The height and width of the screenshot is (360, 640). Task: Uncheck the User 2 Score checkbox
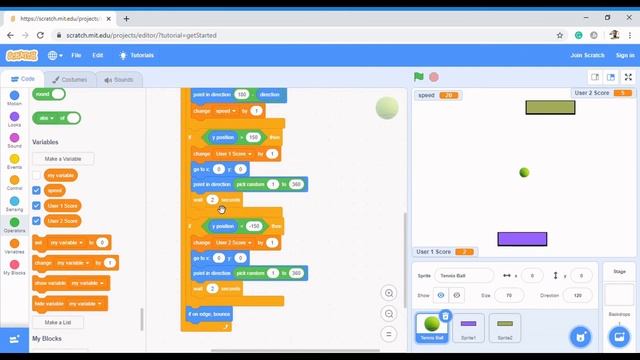[x=36, y=221]
